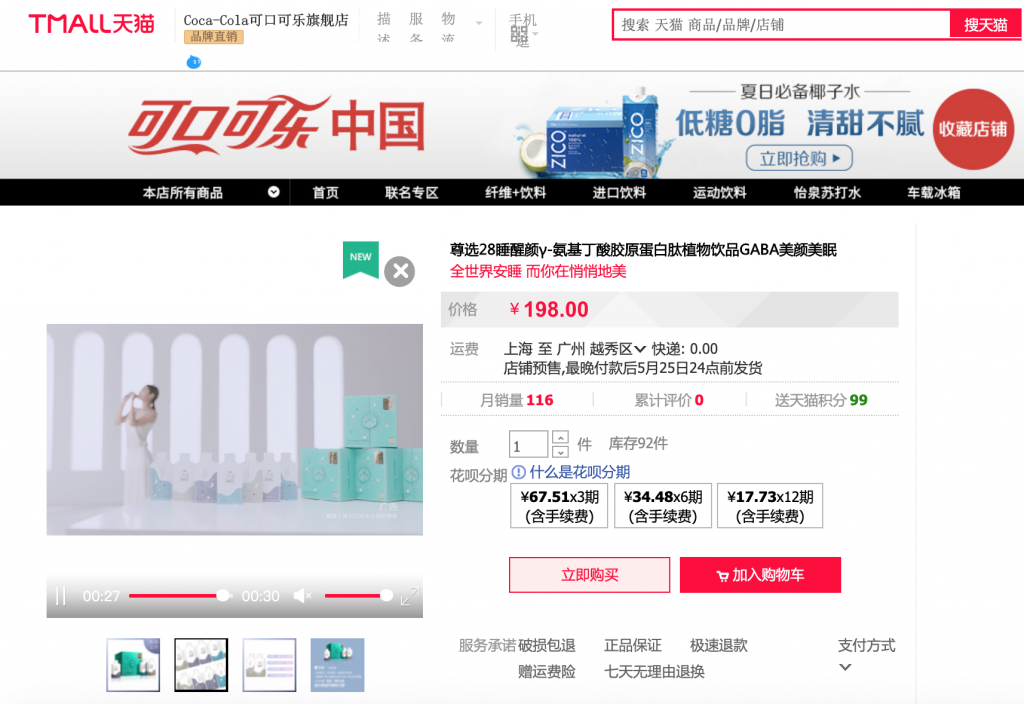Image resolution: width=1024 pixels, height=704 pixels.
Task: Open the 什么是花呗分期 link
Action: (x=579, y=472)
